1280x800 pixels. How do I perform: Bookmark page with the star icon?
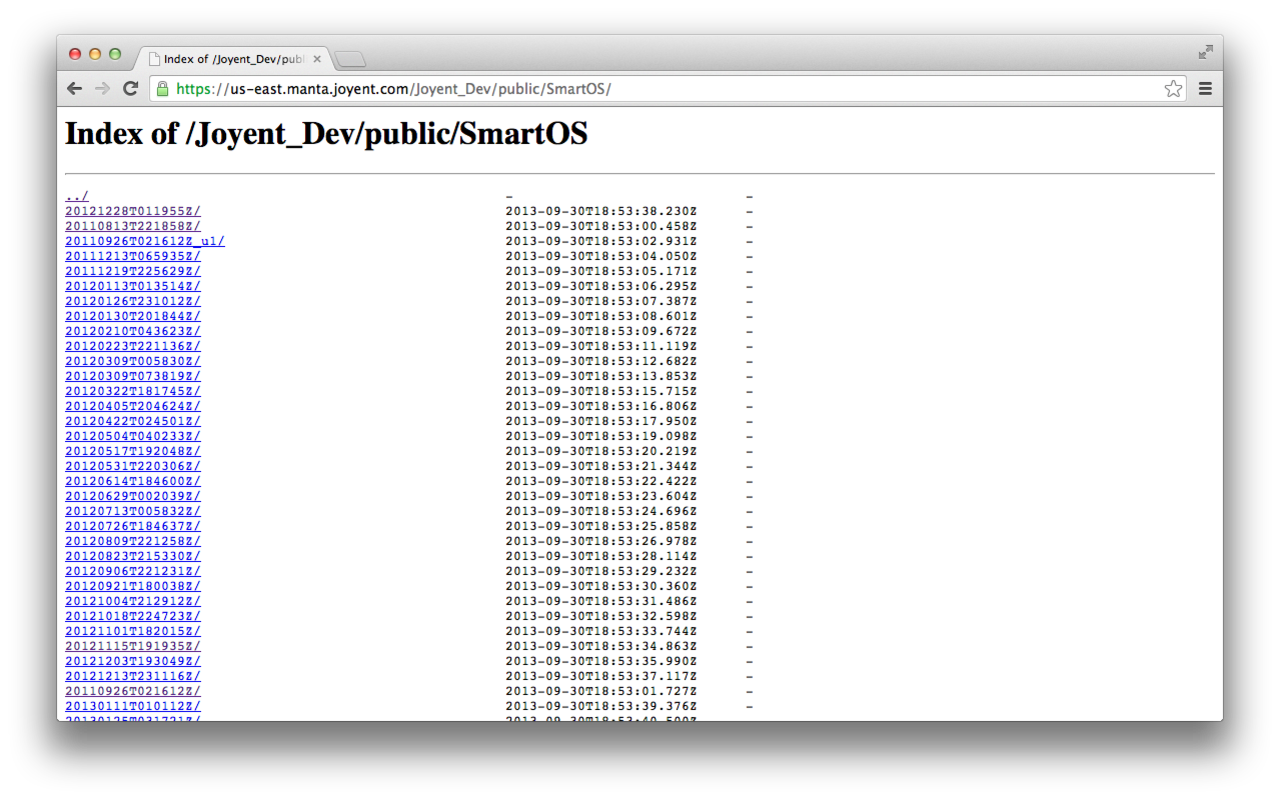tap(1173, 89)
